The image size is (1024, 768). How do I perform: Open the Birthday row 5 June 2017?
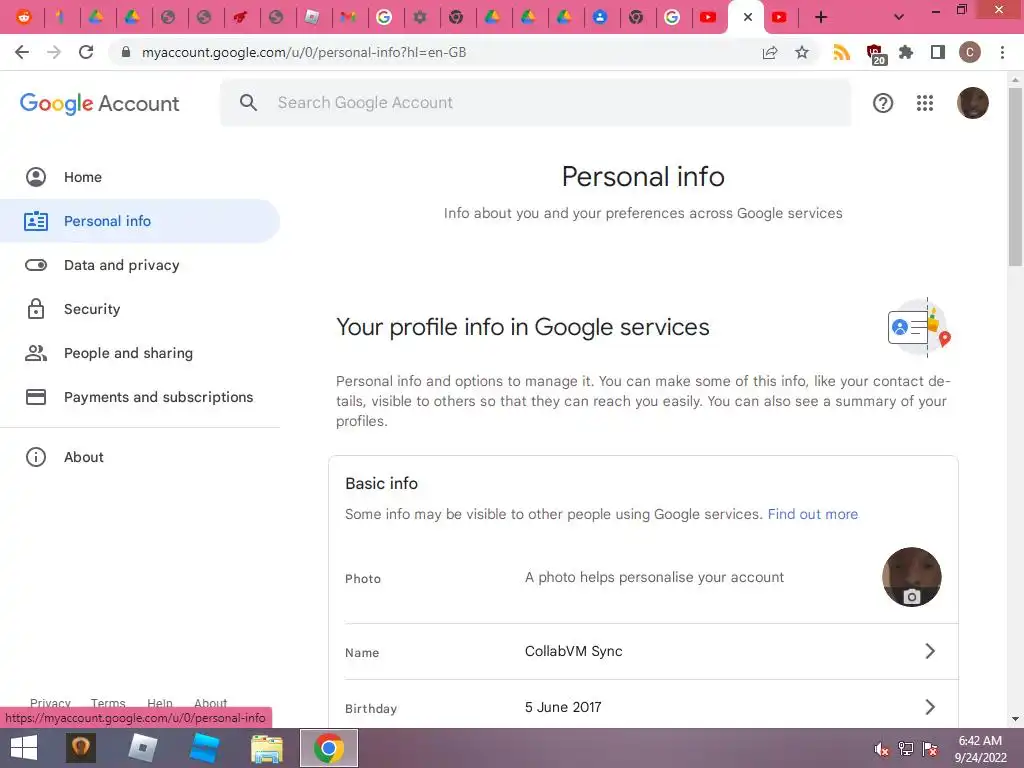click(x=643, y=707)
